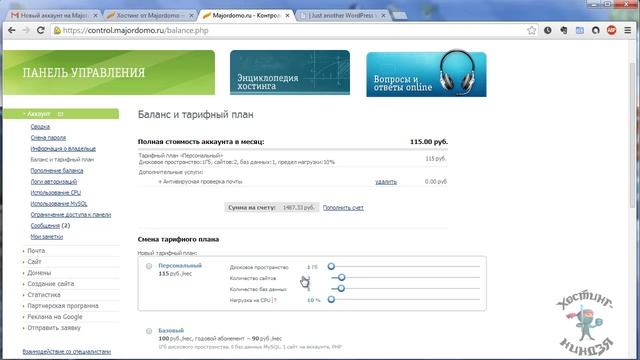640x360 pixels.
Task: Select the 'Персональный' plan radio button
Action: 149,266
